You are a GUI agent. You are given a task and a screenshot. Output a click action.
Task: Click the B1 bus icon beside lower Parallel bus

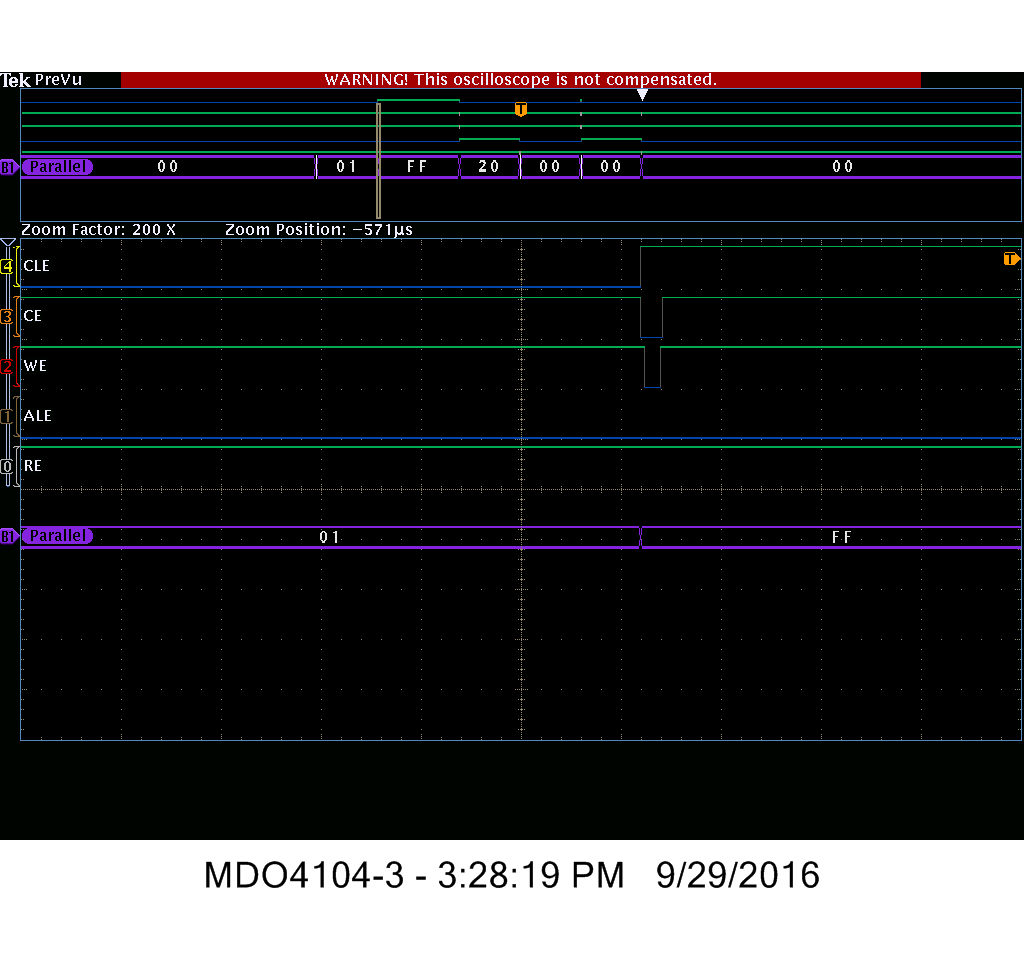click(9, 536)
